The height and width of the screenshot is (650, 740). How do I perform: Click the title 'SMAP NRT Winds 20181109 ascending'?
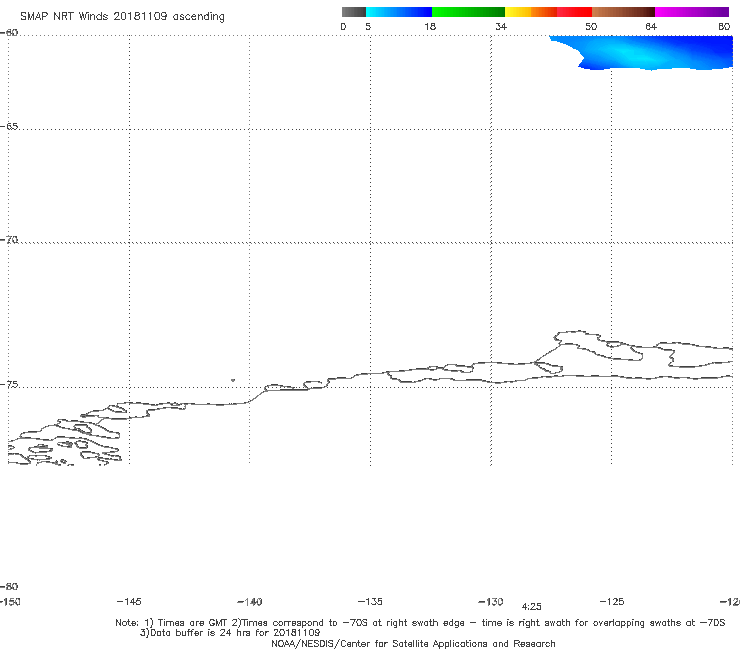122,16
